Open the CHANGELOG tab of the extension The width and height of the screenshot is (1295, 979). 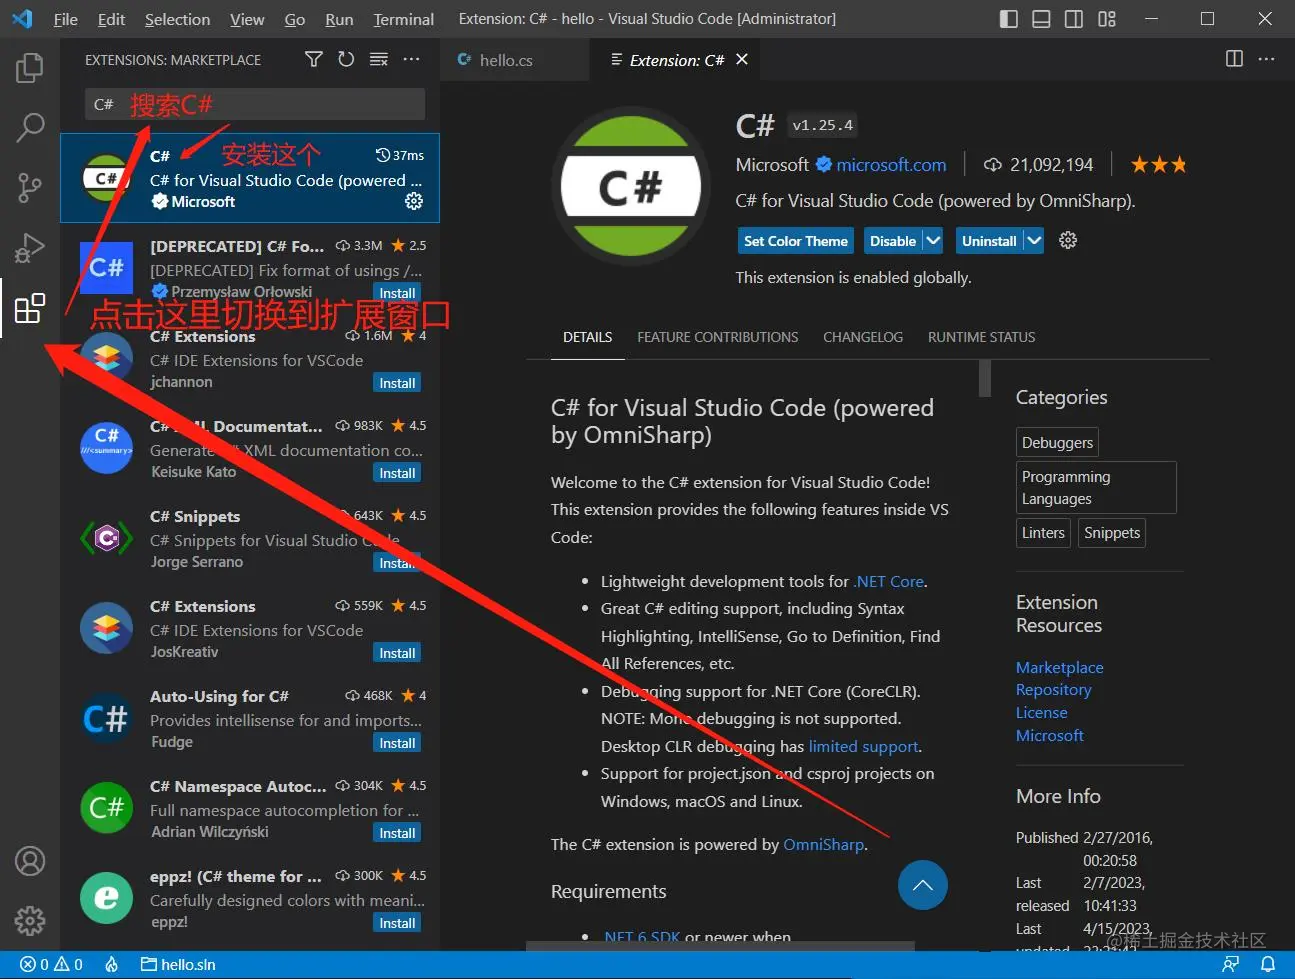tap(862, 337)
